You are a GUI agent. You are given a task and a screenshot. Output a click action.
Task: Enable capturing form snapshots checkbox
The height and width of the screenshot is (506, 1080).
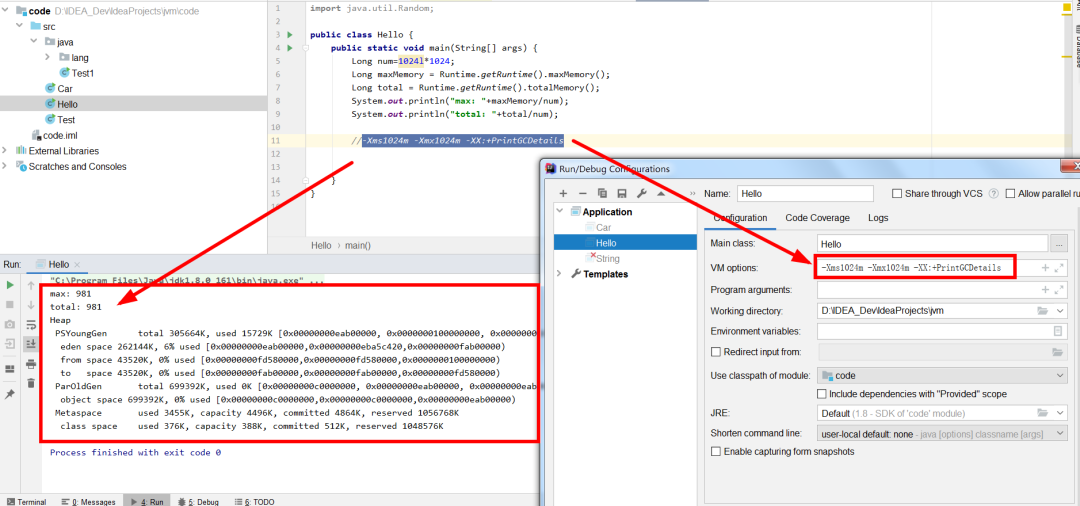click(716, 452)
